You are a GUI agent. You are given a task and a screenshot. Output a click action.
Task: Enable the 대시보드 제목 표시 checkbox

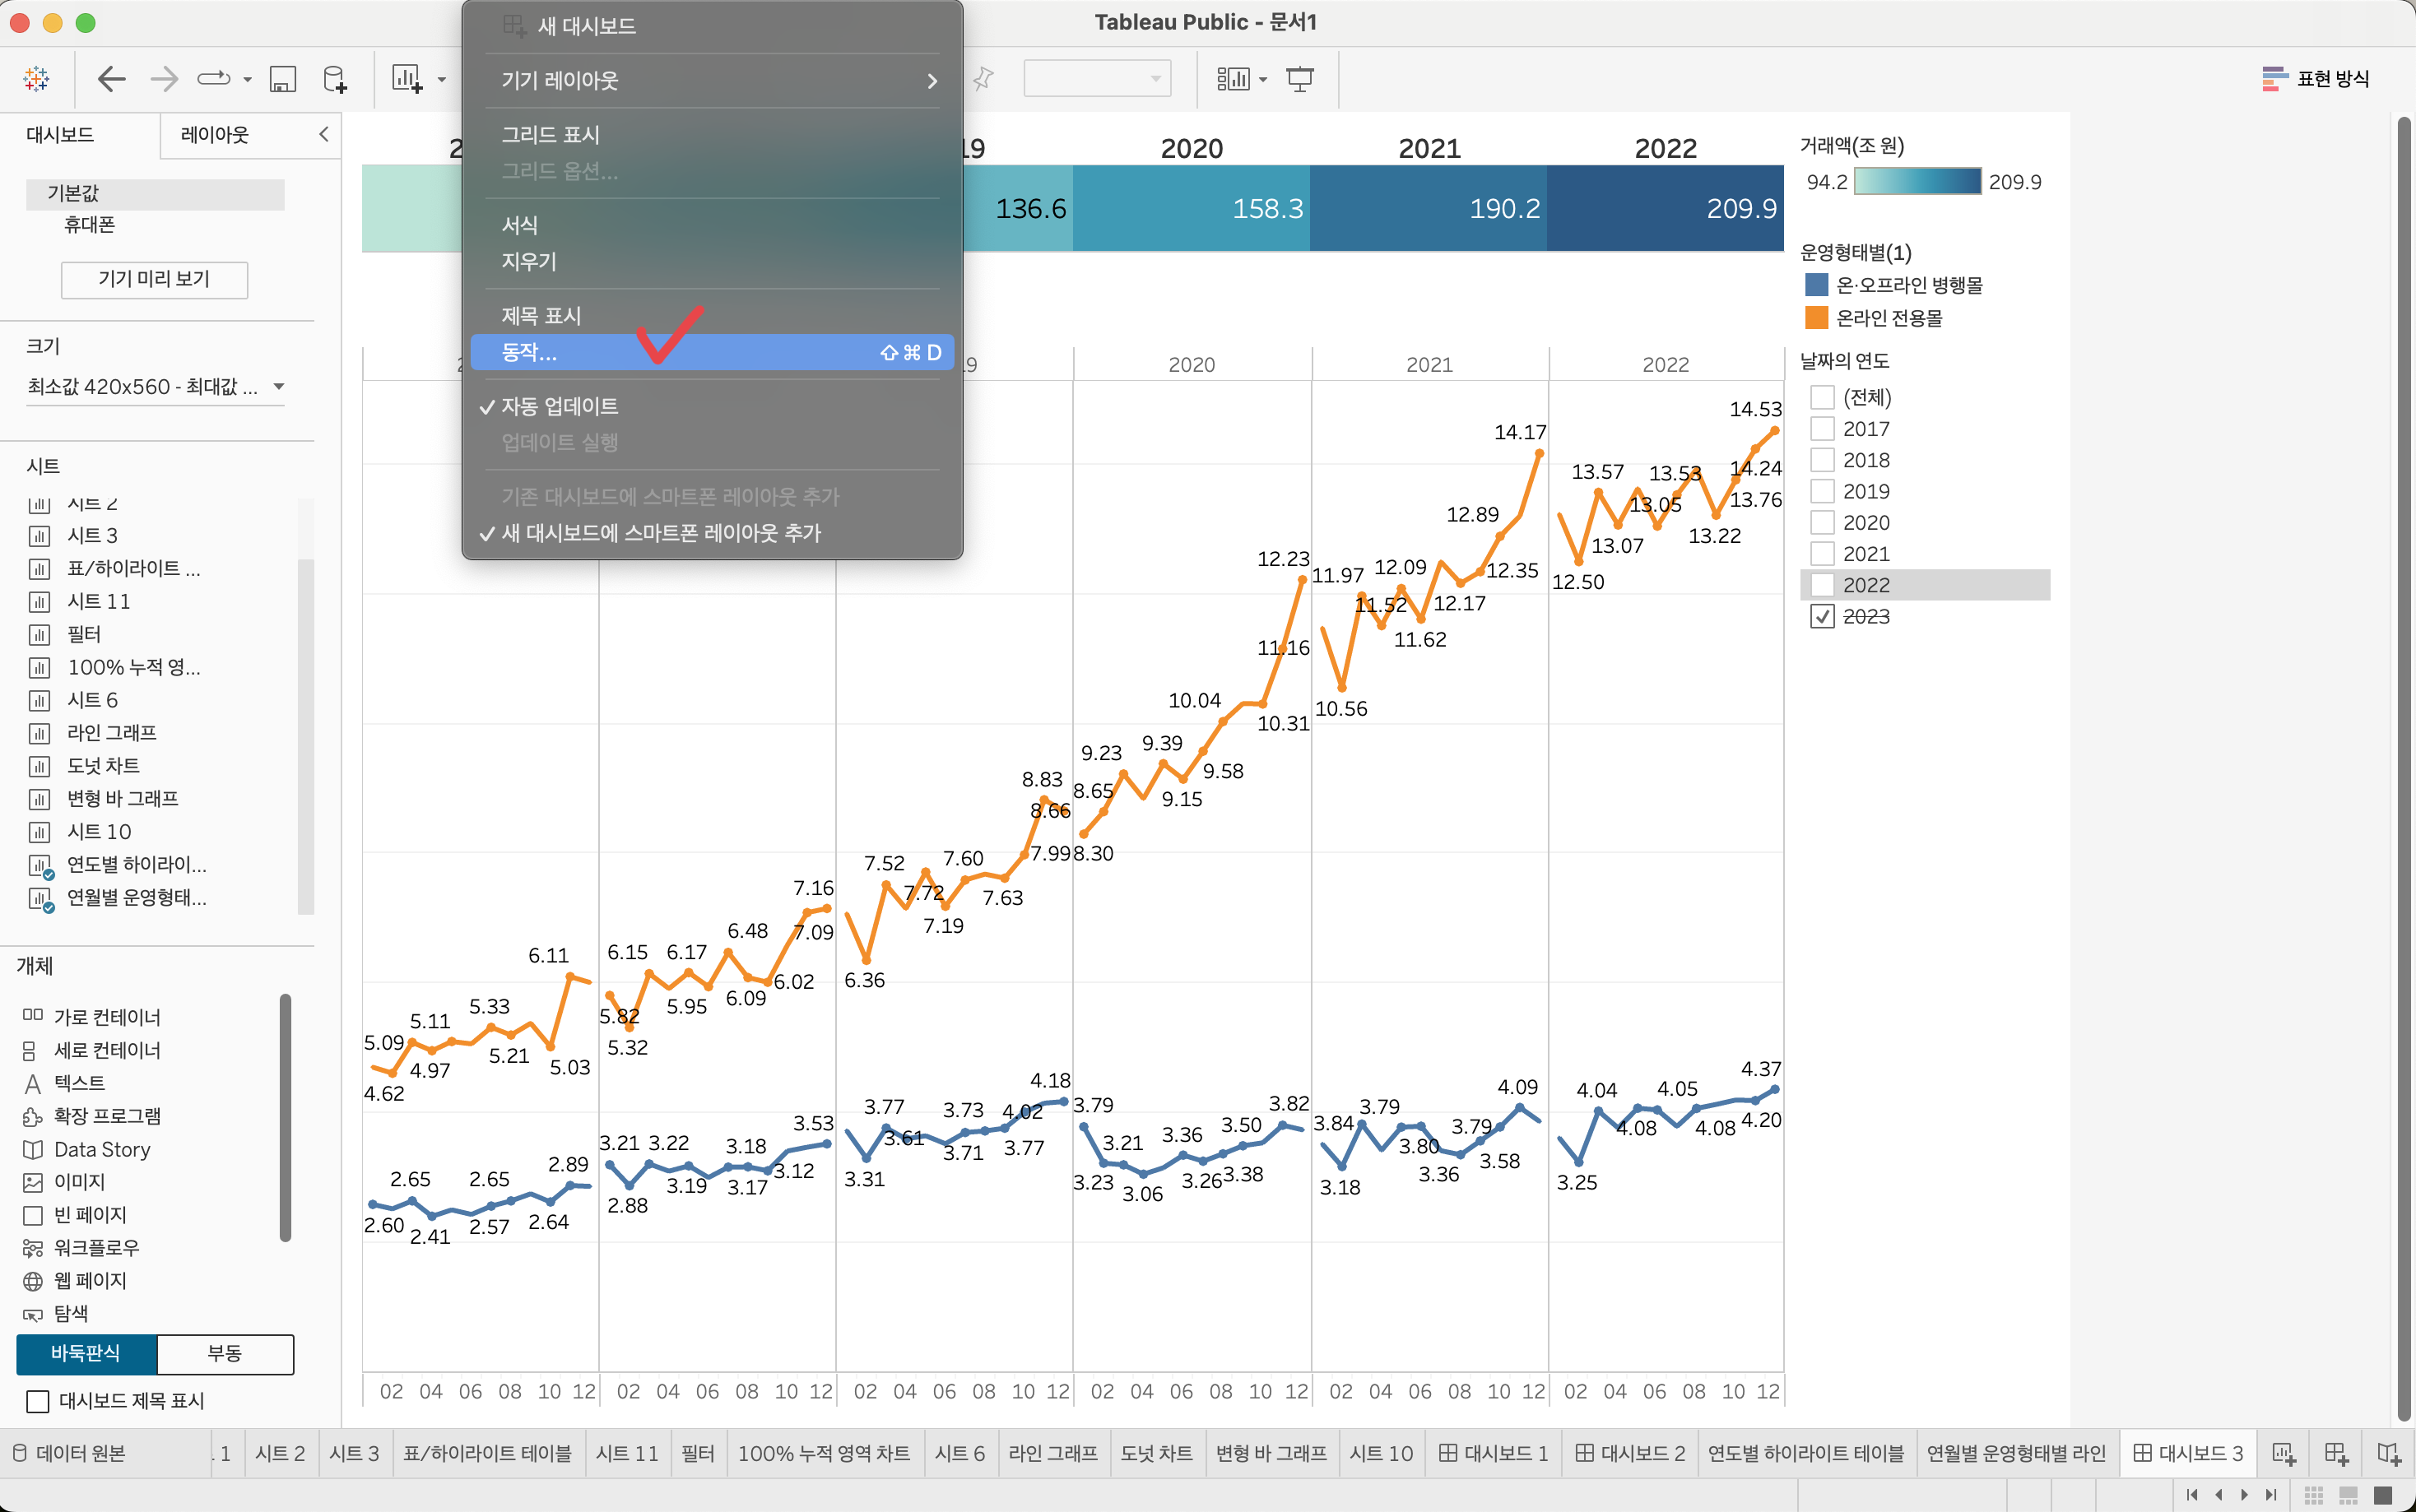(x=38, y=1401)
